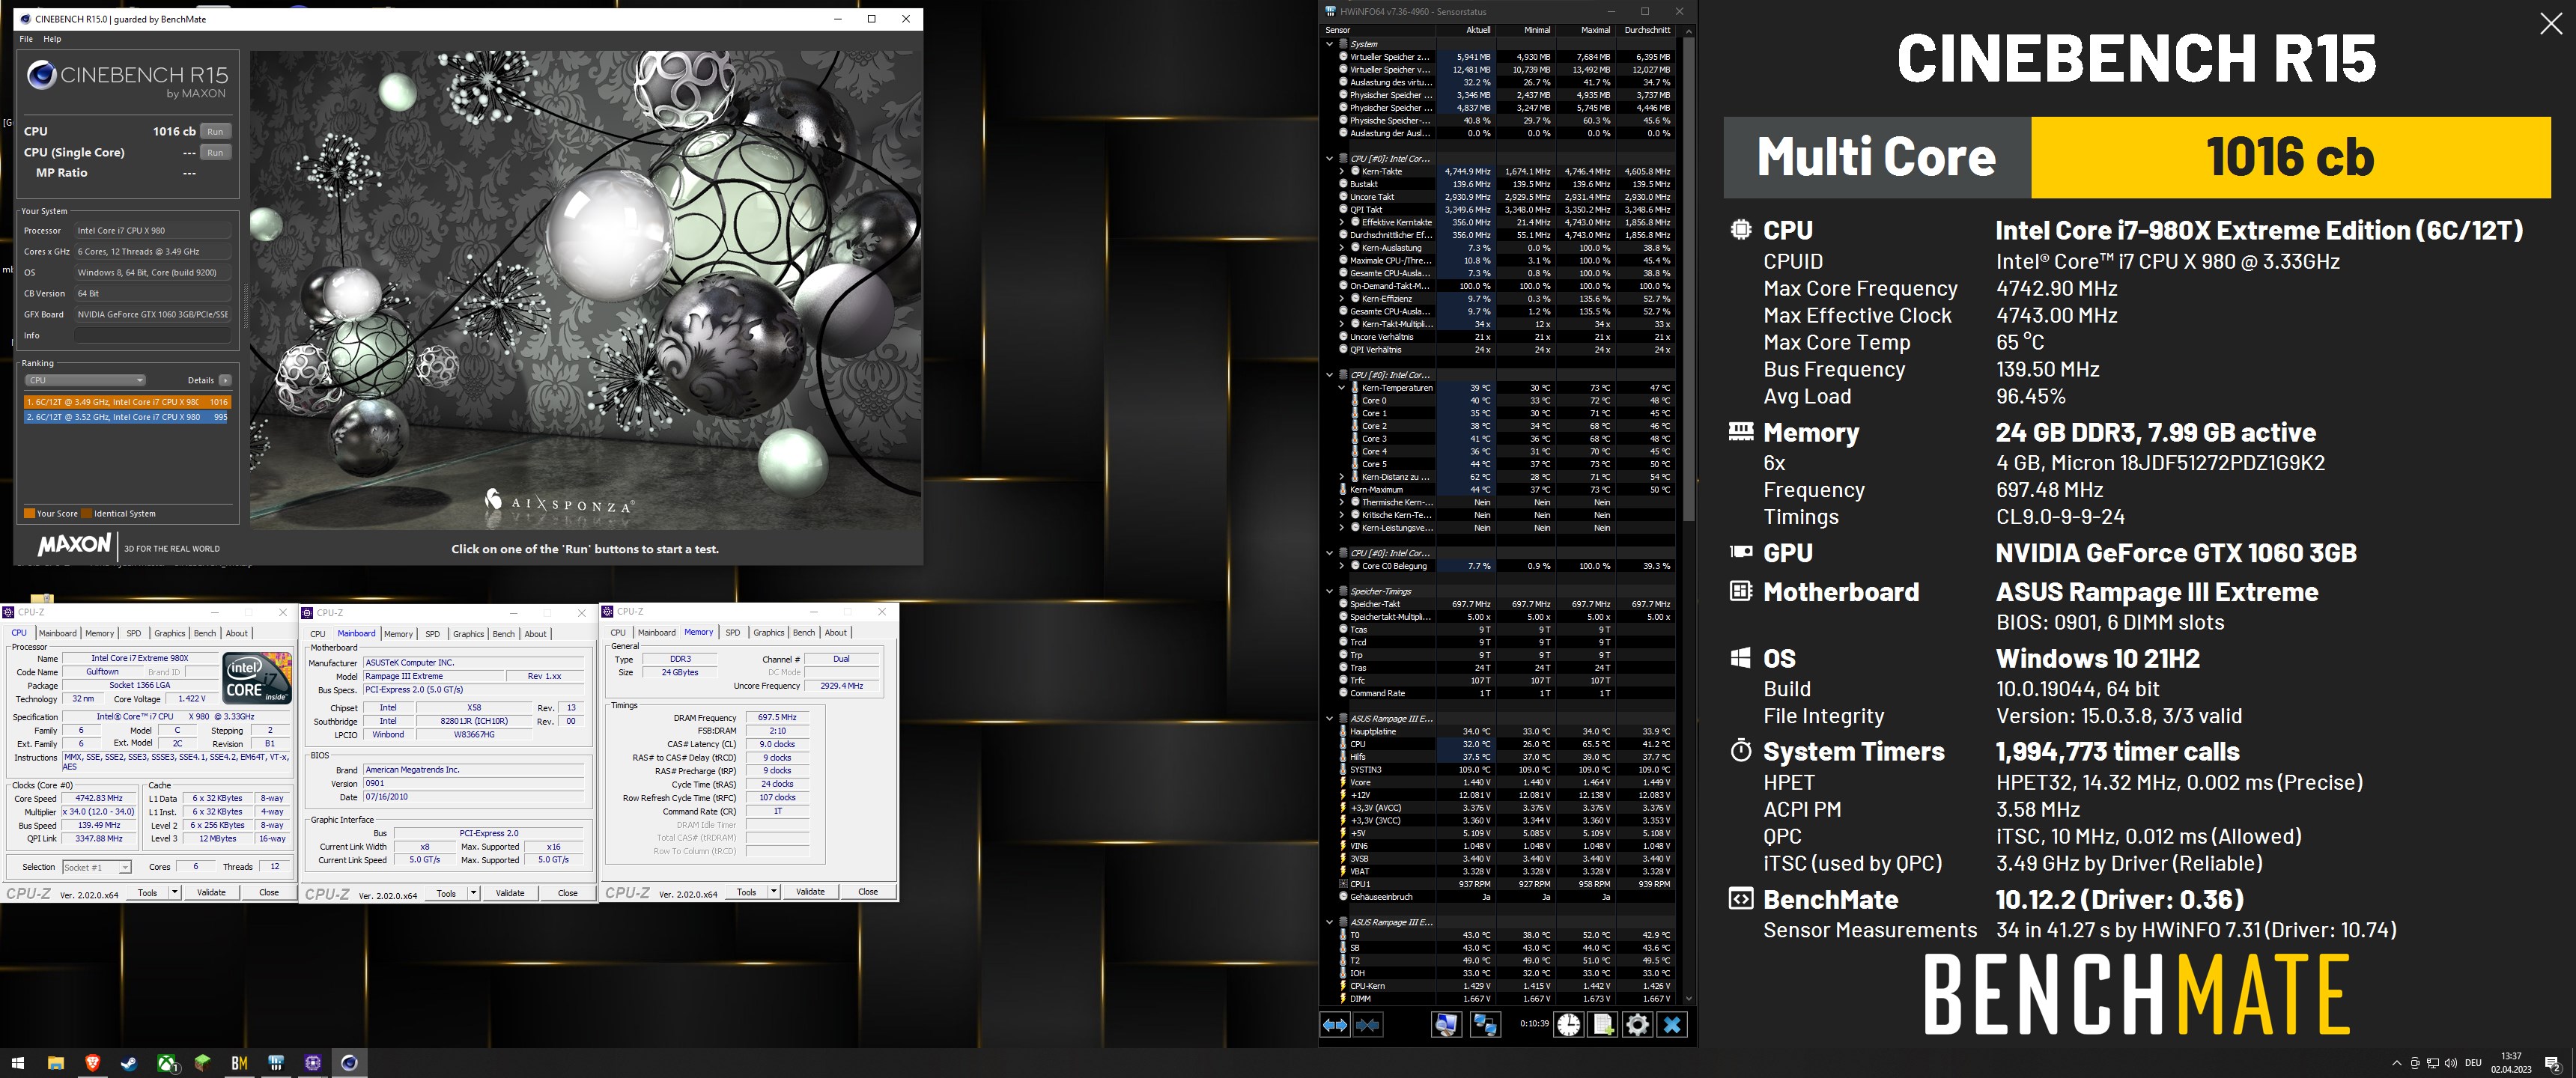Open Xbox app from taskbar
The height and width of the screenshot is (1078, 2576).
[167, 1063]
